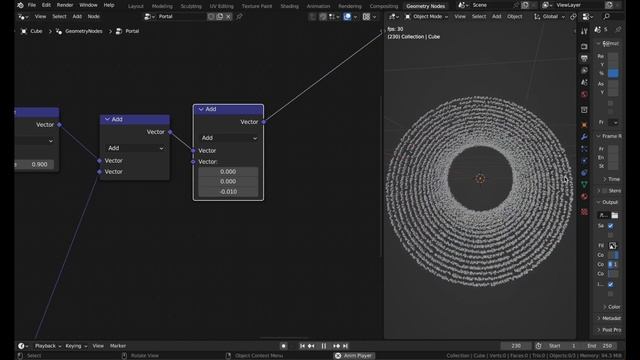The width and height of the screenshot is (640, 360).
Task: Unlink the Portal node group (X icon)
Action: [x=228, y=17]
